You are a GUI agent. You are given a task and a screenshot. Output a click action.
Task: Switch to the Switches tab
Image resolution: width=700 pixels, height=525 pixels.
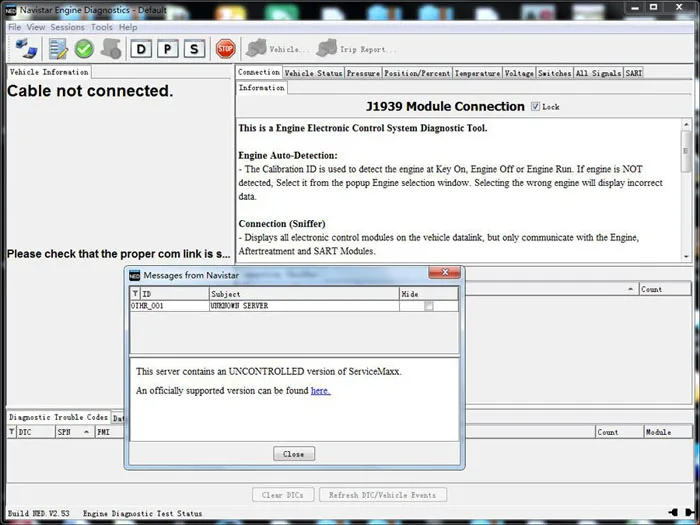(x=554, y=73)
